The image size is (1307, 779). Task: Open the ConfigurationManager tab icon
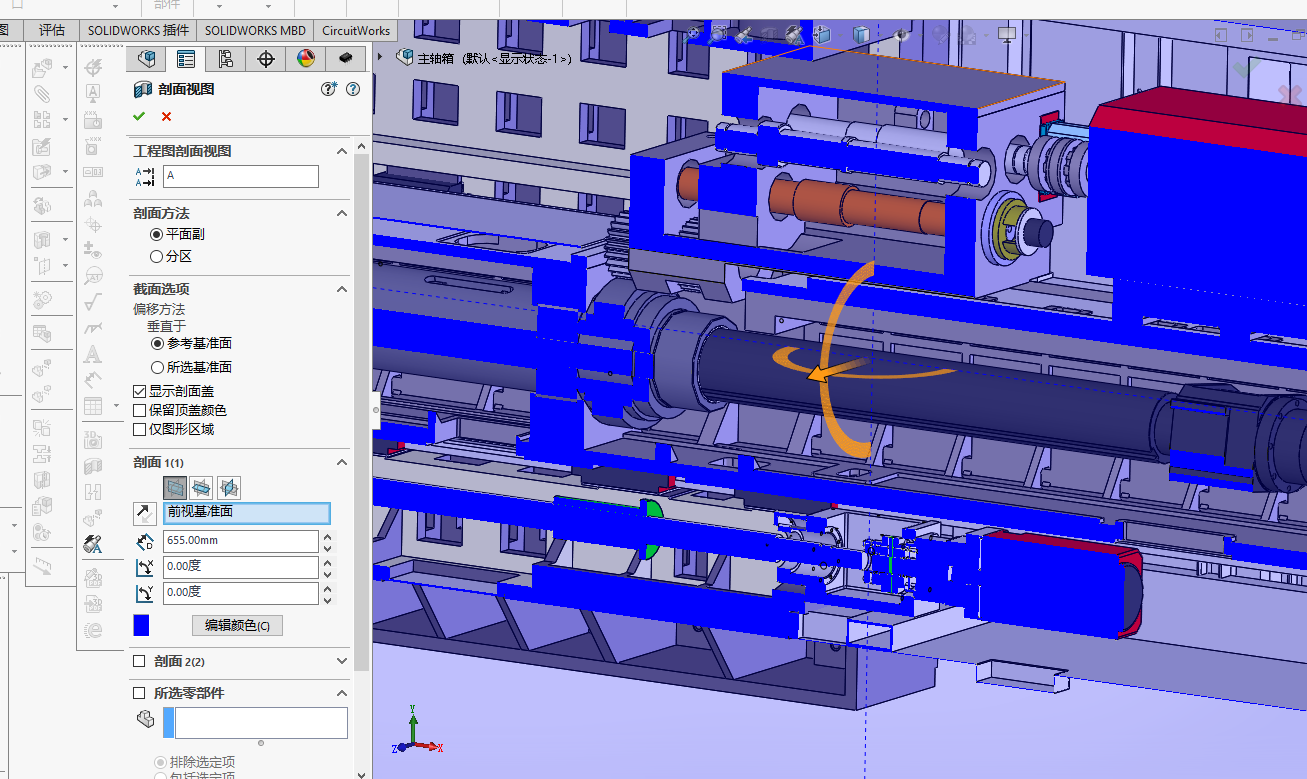226,59
